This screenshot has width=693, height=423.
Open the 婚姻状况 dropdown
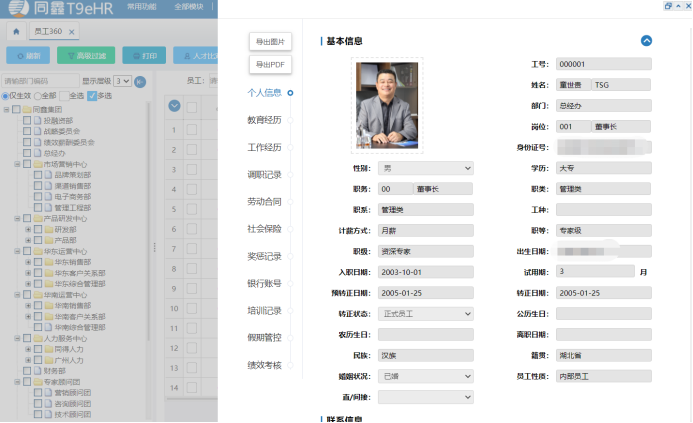click(425, 376)
